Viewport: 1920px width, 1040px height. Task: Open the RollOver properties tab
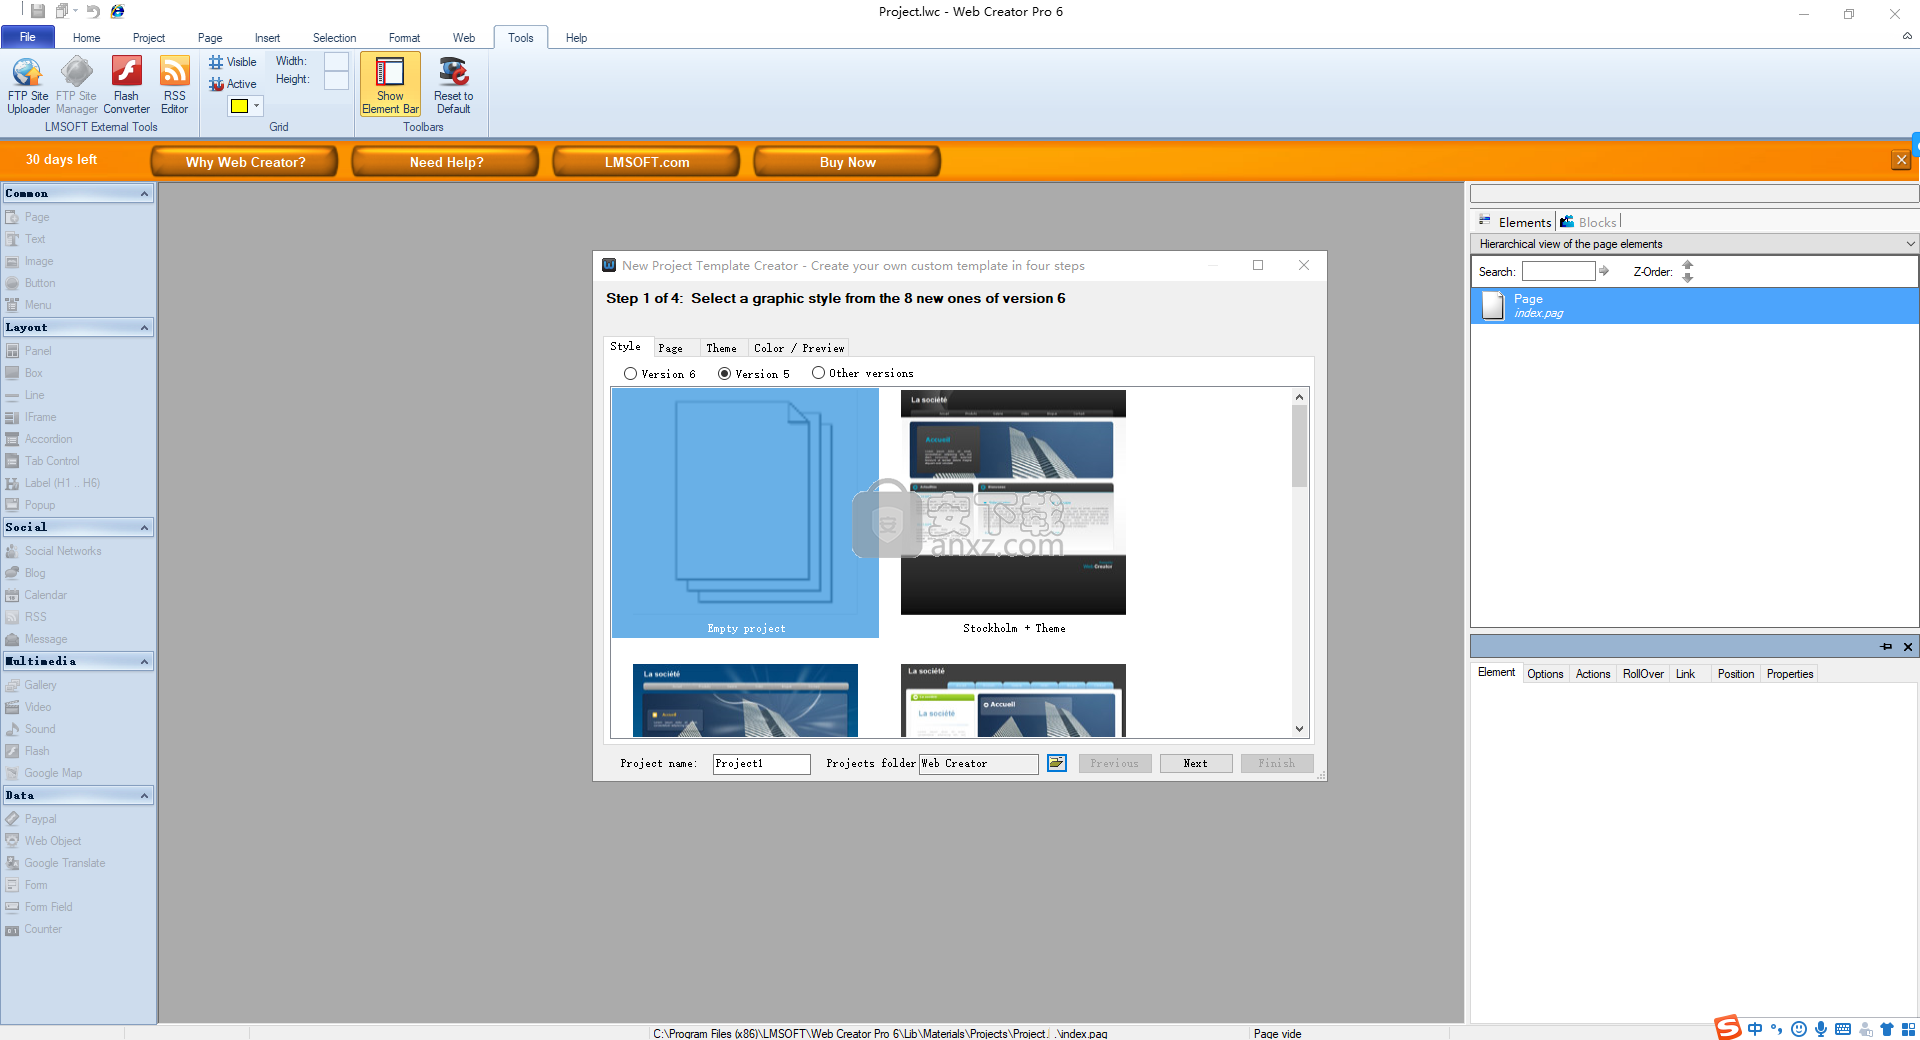click(x=1643, y=674)
